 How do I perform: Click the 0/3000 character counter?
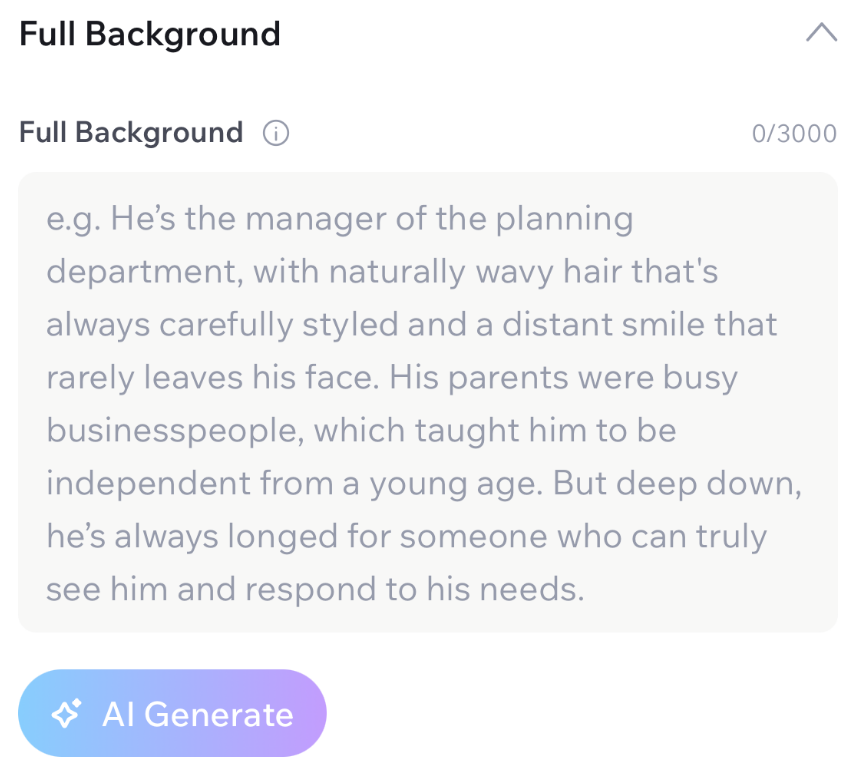(794, 134)
